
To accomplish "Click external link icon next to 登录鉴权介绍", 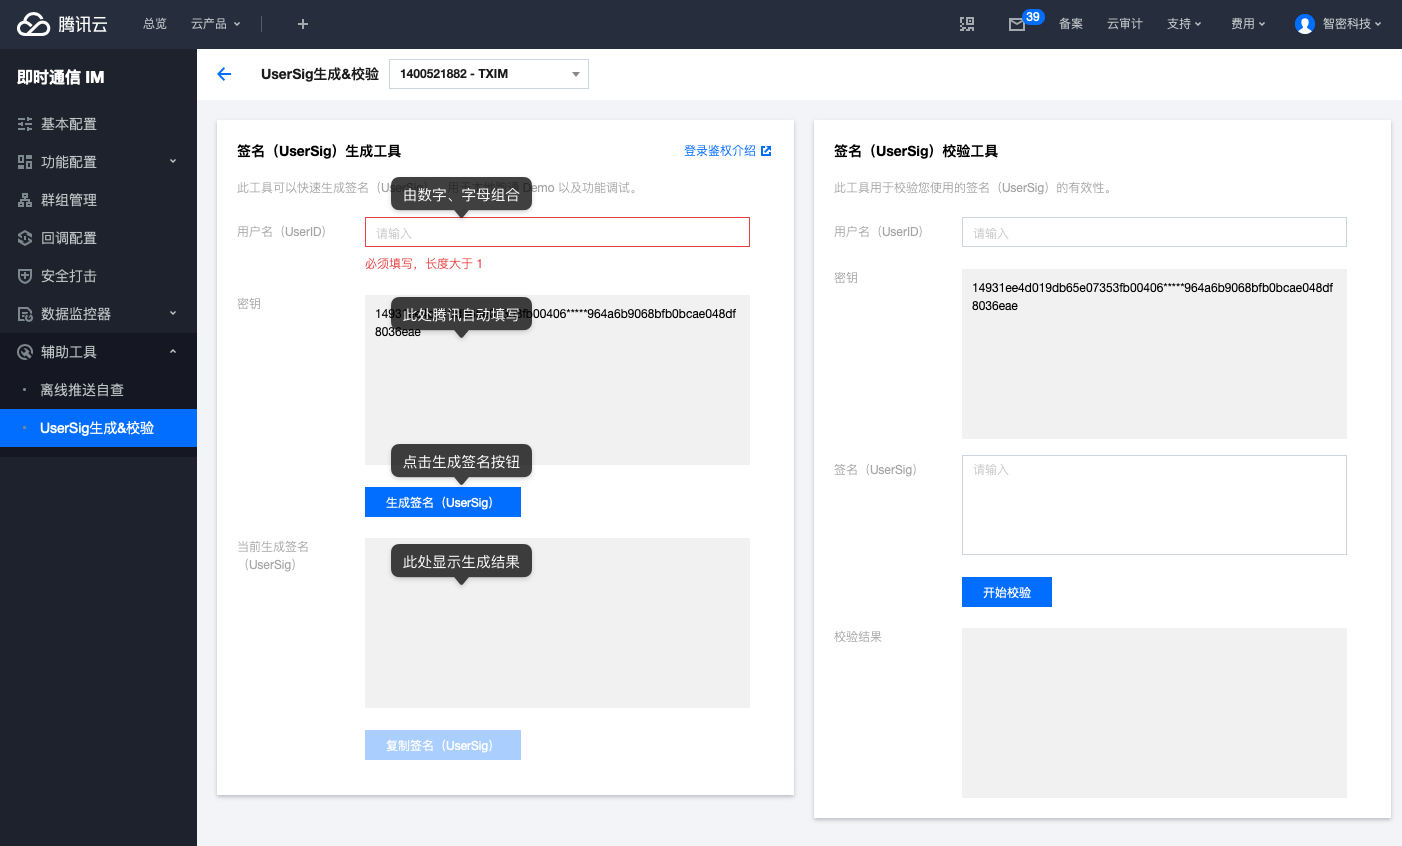I will point(766,151).
